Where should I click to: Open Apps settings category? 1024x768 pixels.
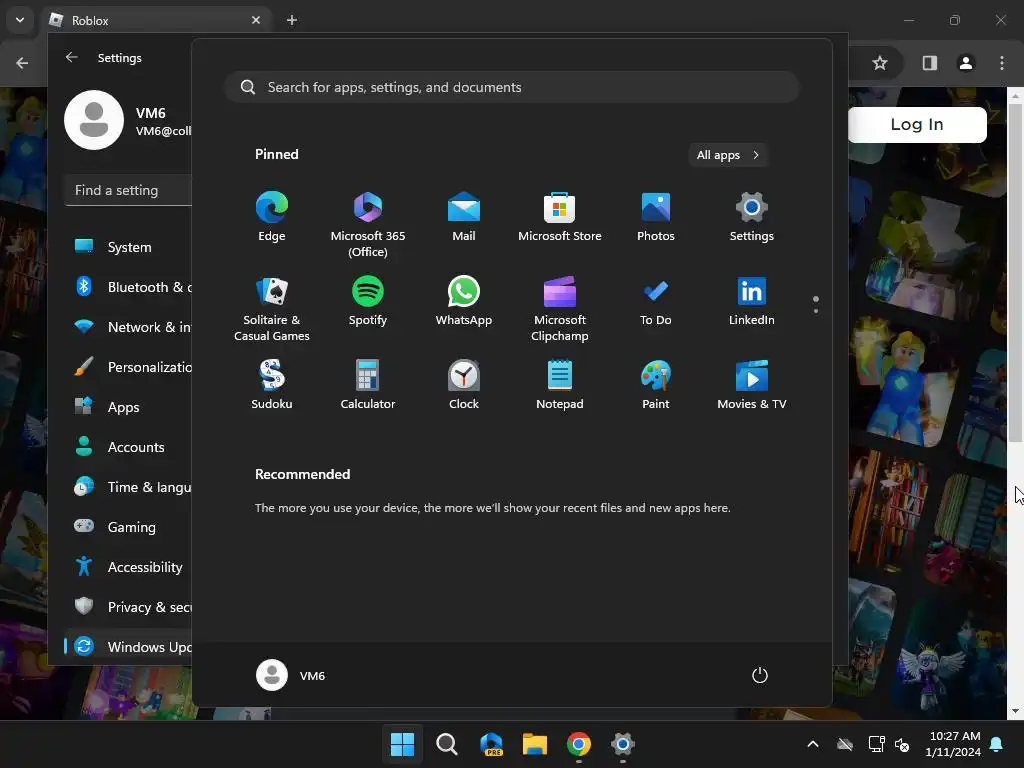[x=129, y=408]
